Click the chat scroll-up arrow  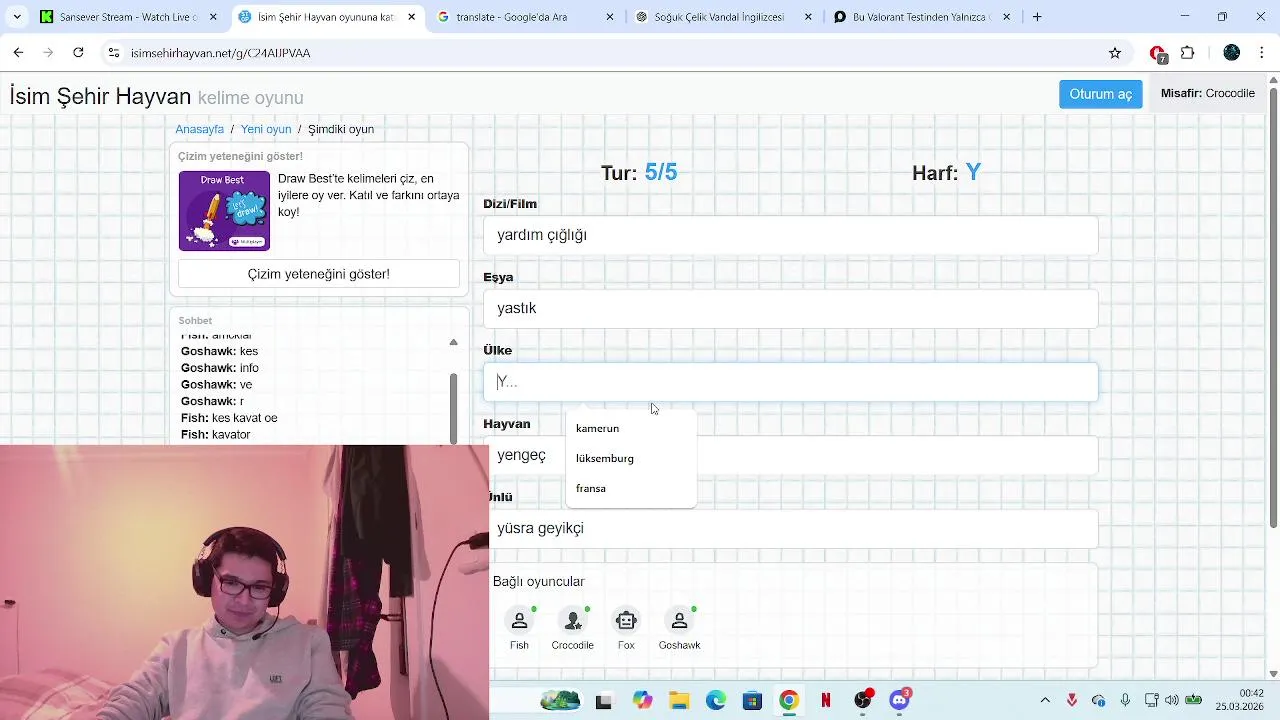point(453,342)
